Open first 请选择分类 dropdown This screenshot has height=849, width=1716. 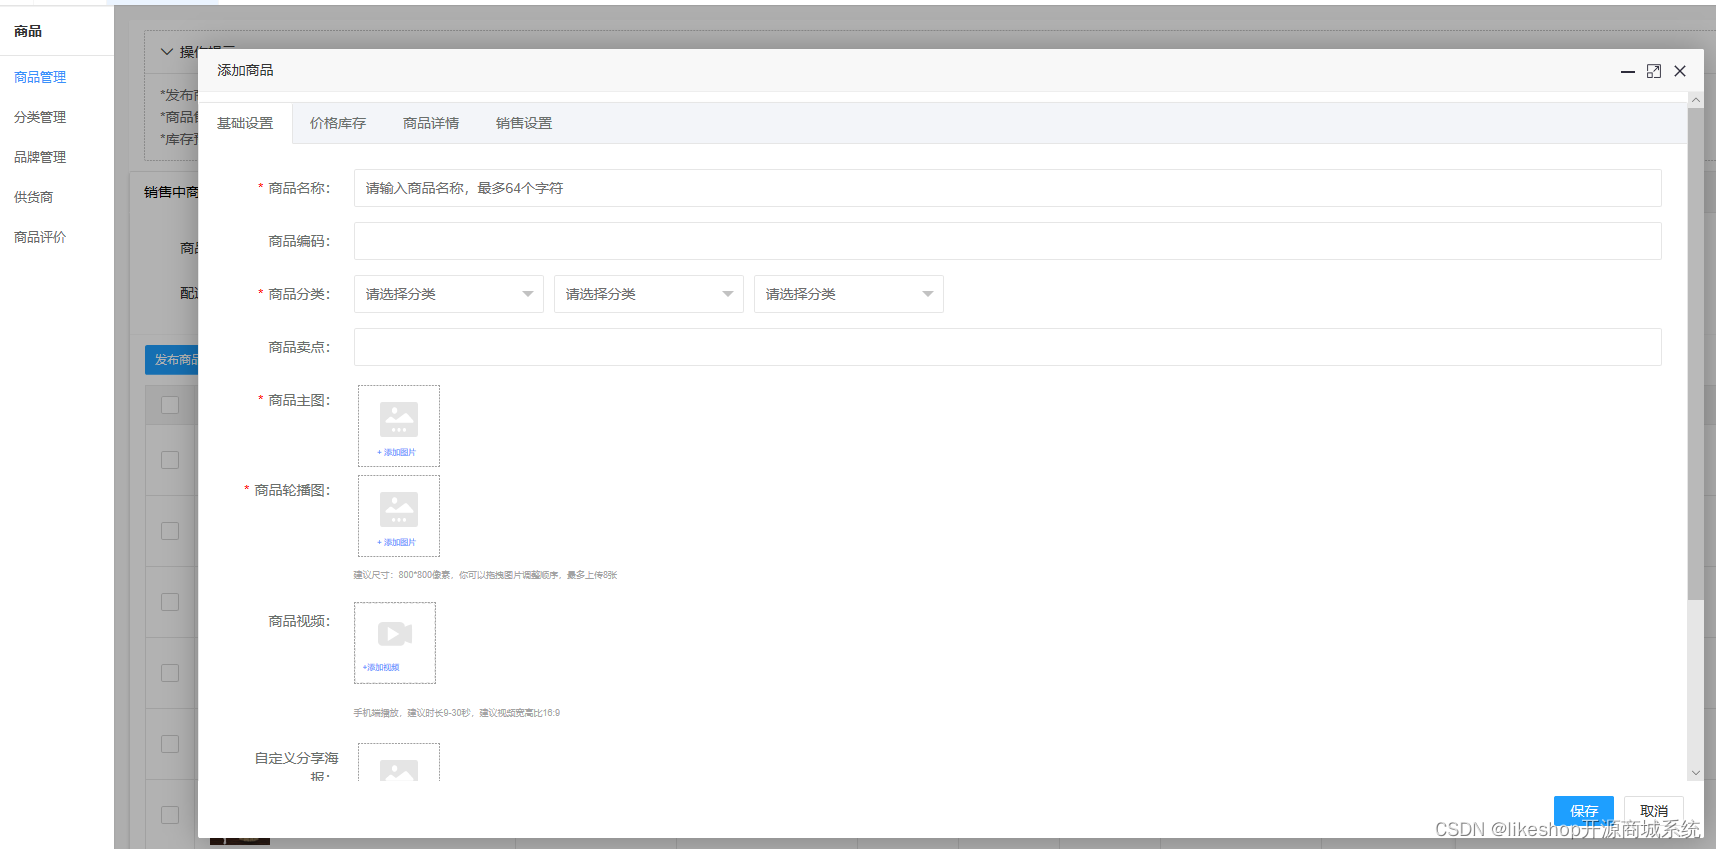(x=449, y=294)
